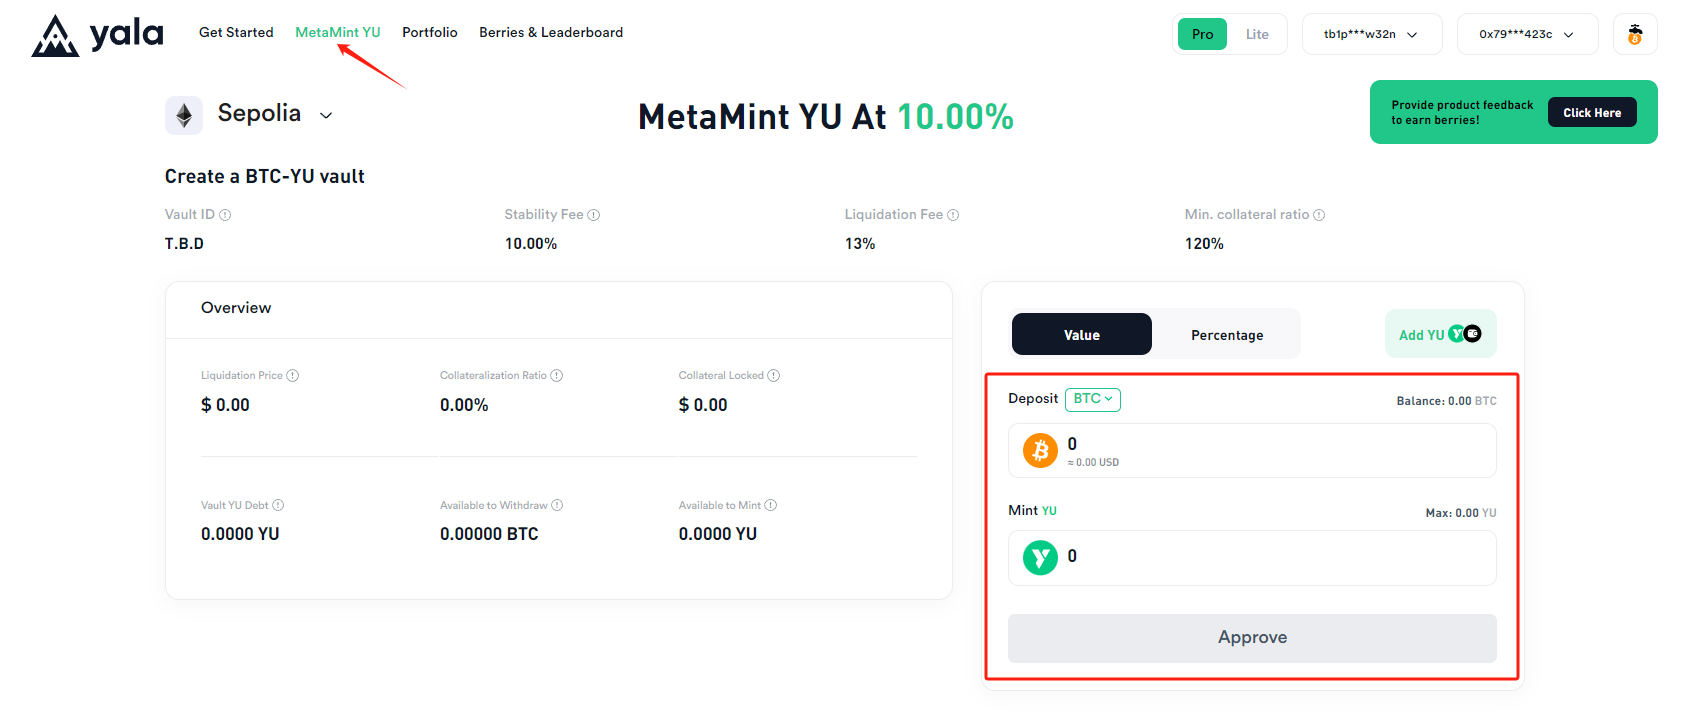Screen dimensions: 1685x726
Task: Click Liquidation Fee info icon
Action: tap(953, 215)
